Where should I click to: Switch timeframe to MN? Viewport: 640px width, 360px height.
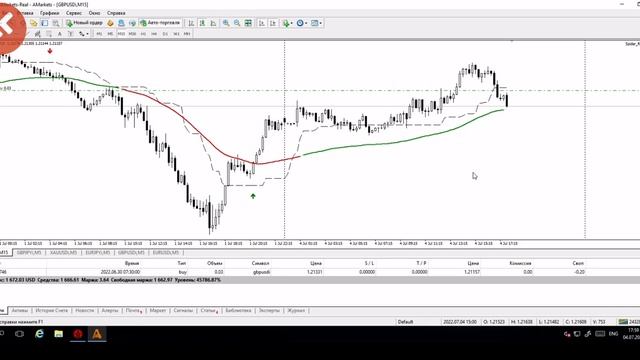187,34
